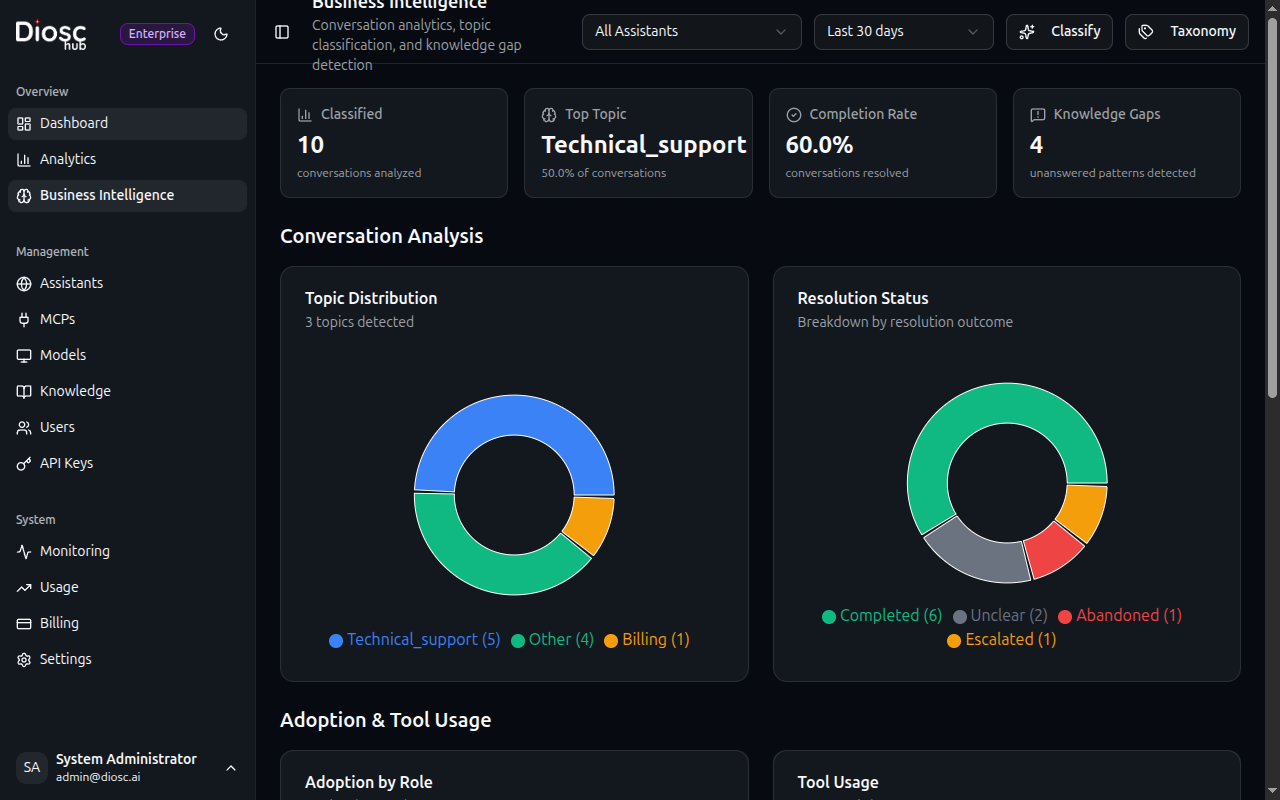Viewport: 1280px width, 800px height.
Task: Select the API Keys key icon
Action: (23, 463)
